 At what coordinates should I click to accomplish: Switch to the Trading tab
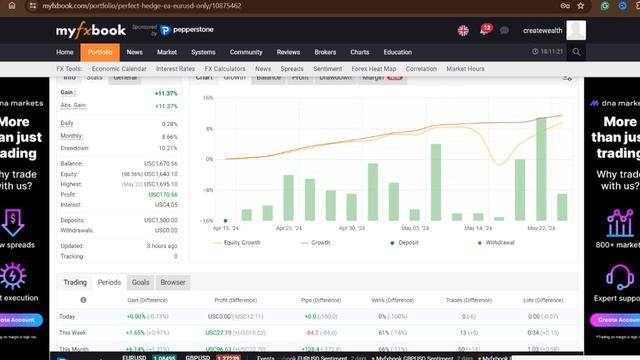pos(75,282)
